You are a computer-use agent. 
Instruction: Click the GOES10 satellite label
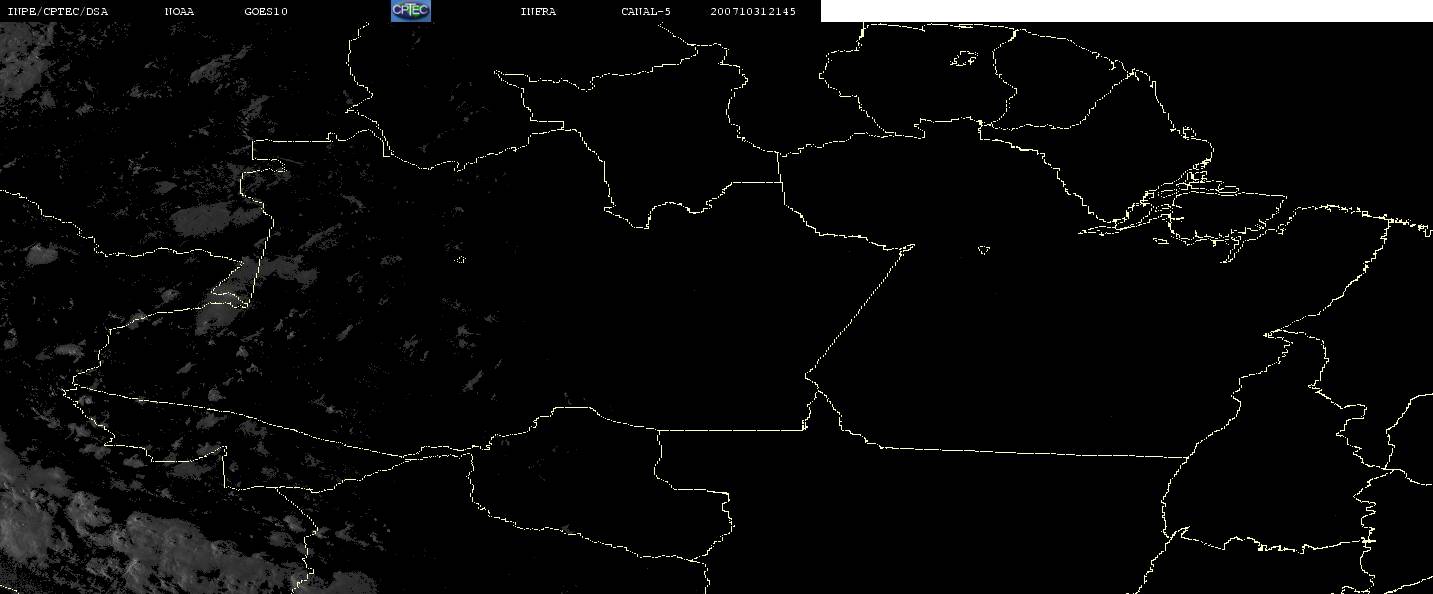pos(266,11)
